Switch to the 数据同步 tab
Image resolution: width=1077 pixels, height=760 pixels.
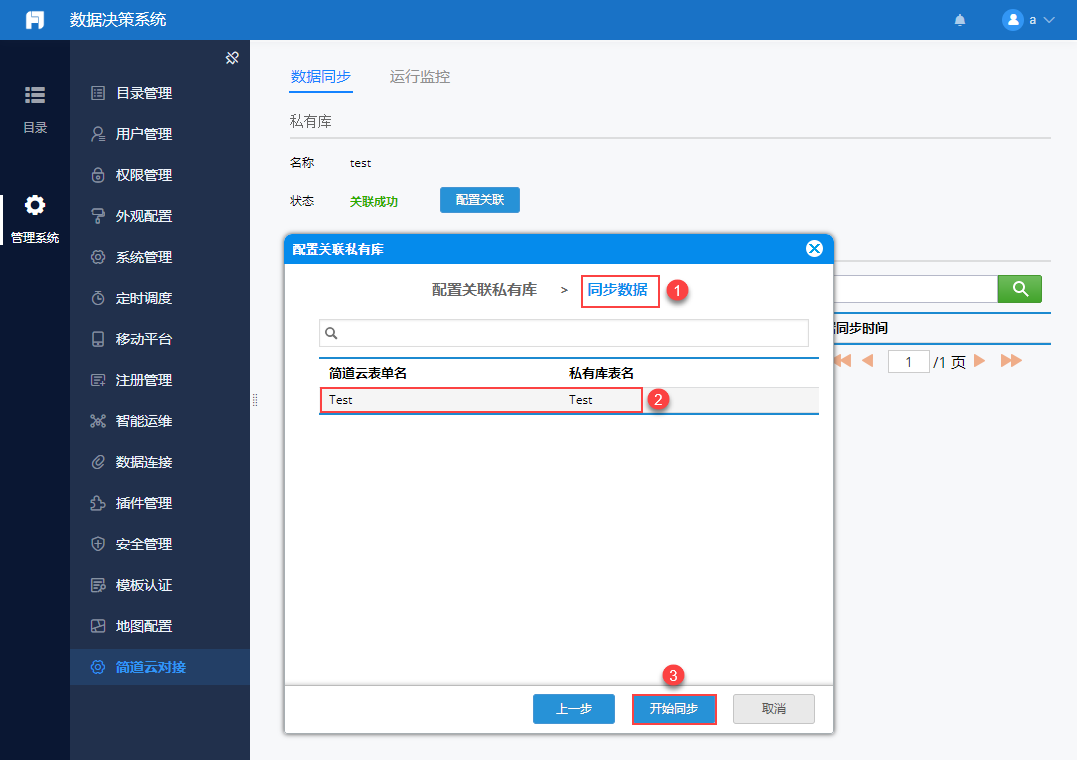pyautogui.click(x=321, y=77)
